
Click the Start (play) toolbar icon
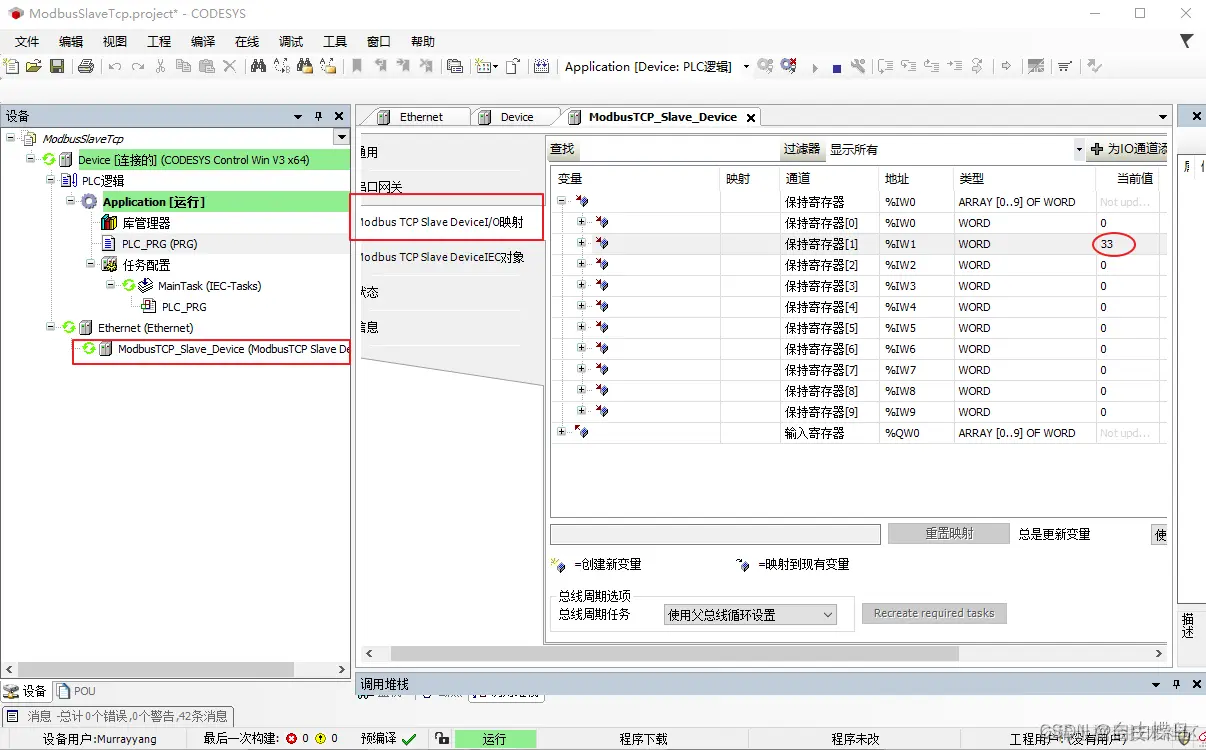(815, 68)
